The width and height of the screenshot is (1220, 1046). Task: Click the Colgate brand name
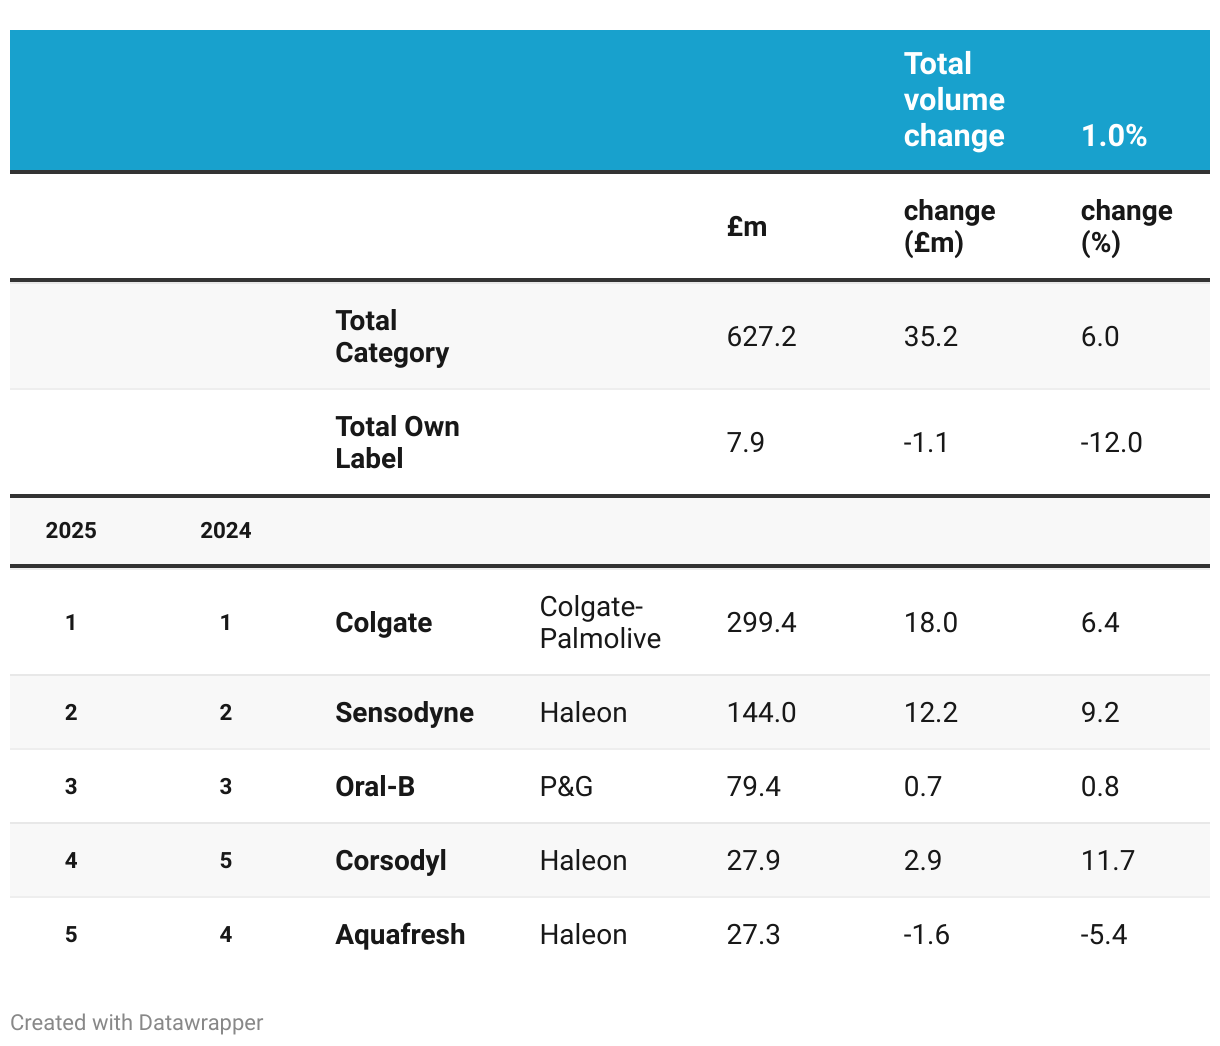coord(384,622)
